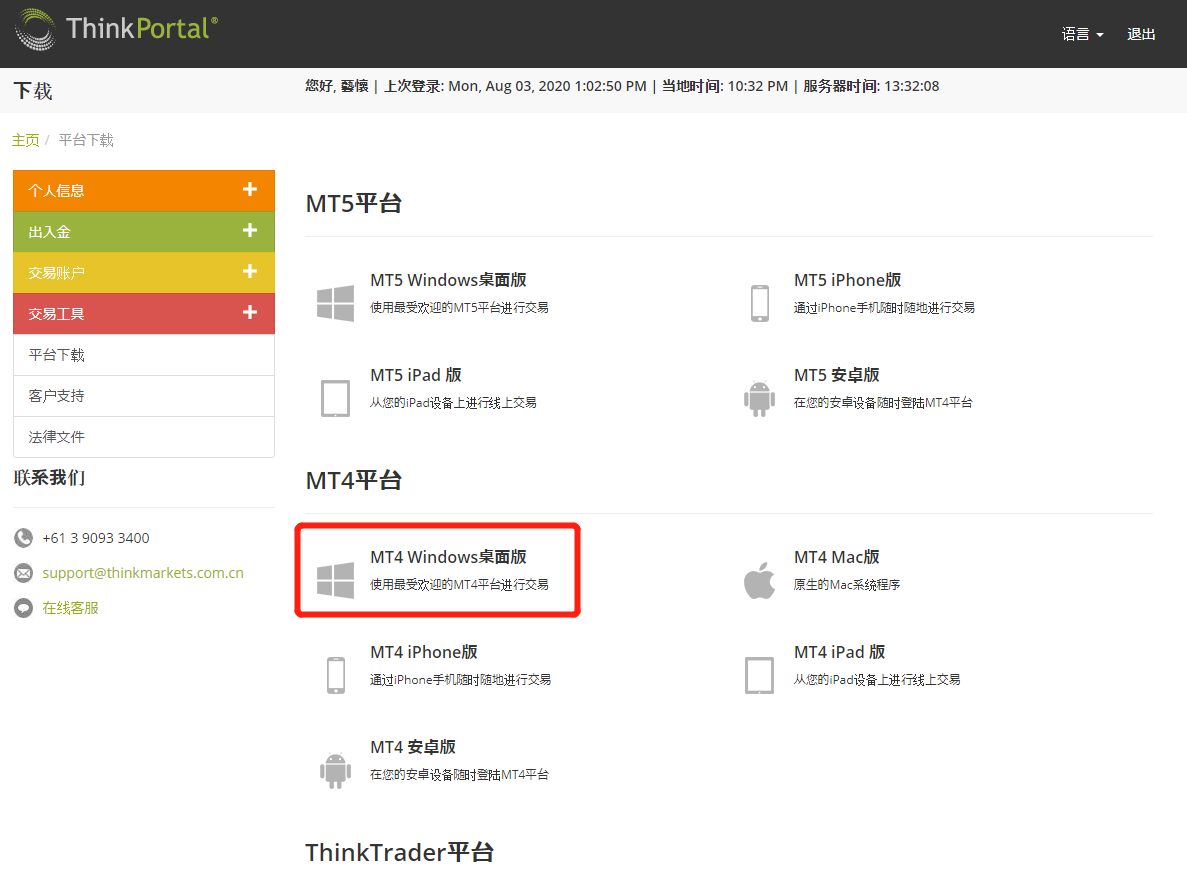Viewport: 1187px width, 874px height.
Task: Click the MT4 iPhone phone icon
Action: 335,675
